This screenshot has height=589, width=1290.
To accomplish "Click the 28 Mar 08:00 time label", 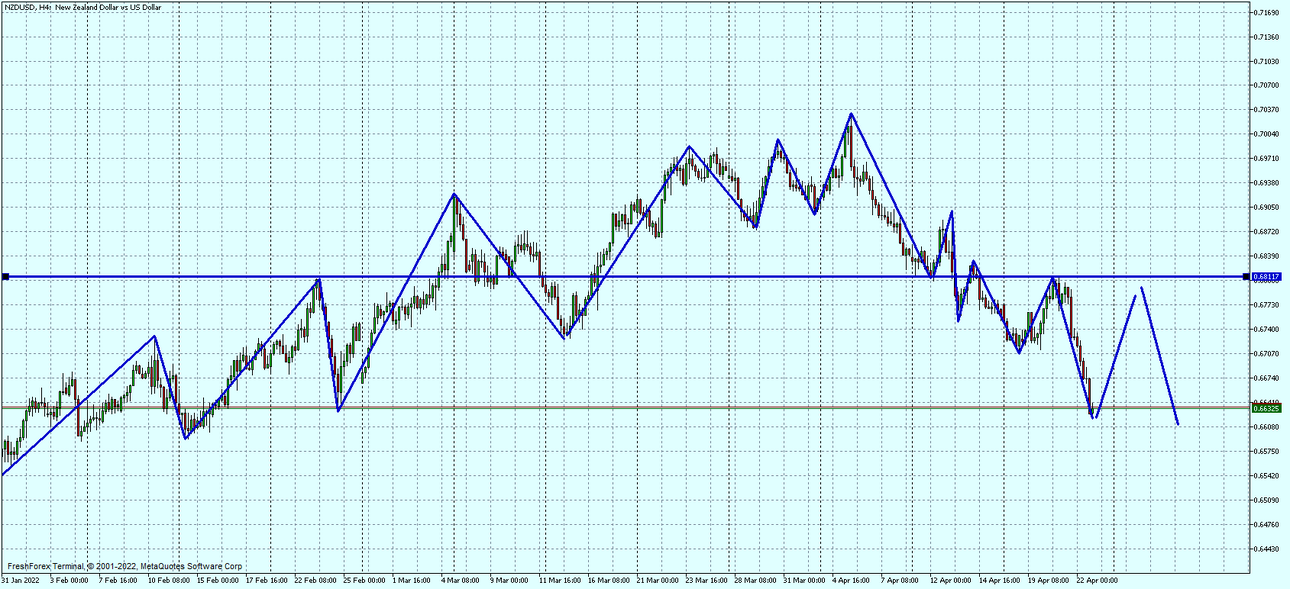I will pos(756,580).
